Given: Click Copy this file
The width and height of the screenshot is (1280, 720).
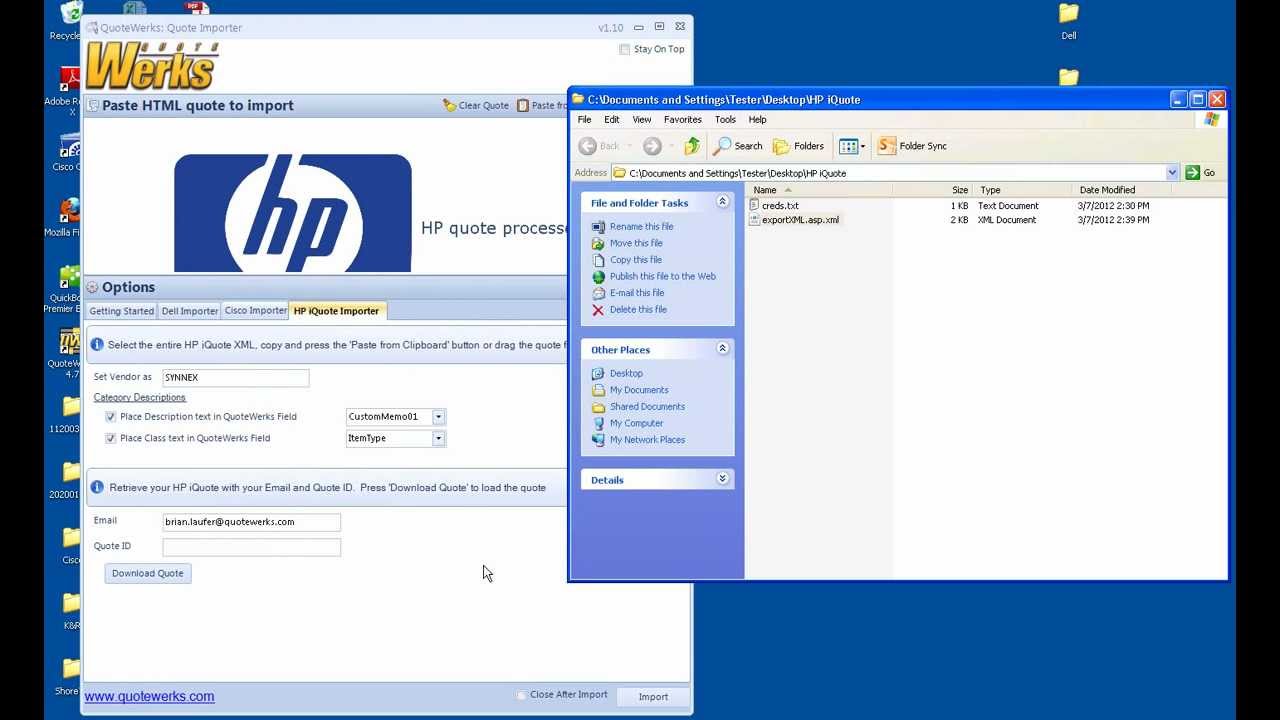Looking at the screenshot, I should [x=636, y=260].
